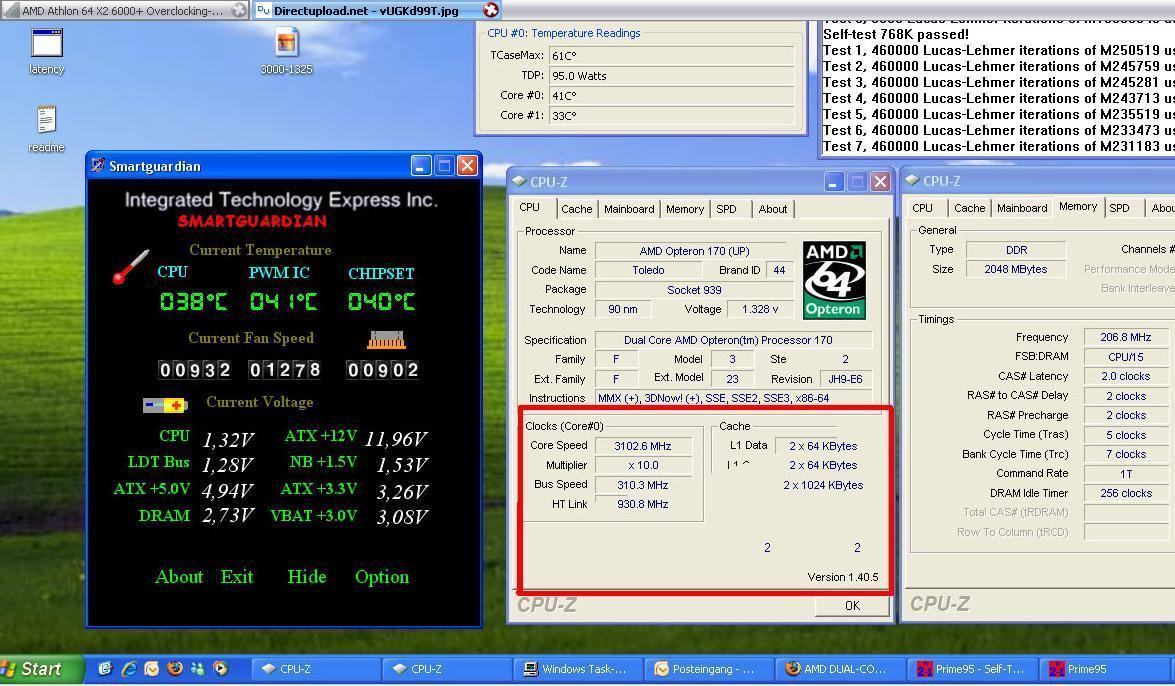
Task: Click the second CPU-Z window title icon
Action: point(912,181)
